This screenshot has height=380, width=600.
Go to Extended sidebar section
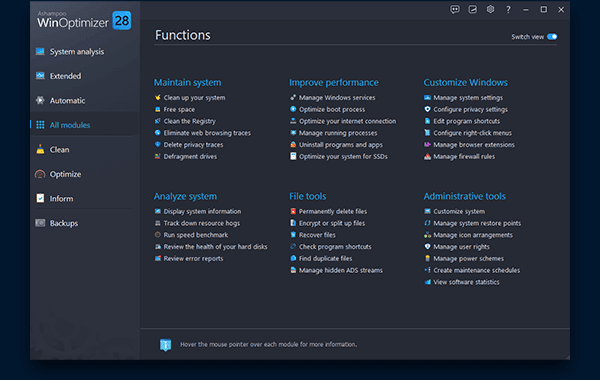click(x=65, y=76)
